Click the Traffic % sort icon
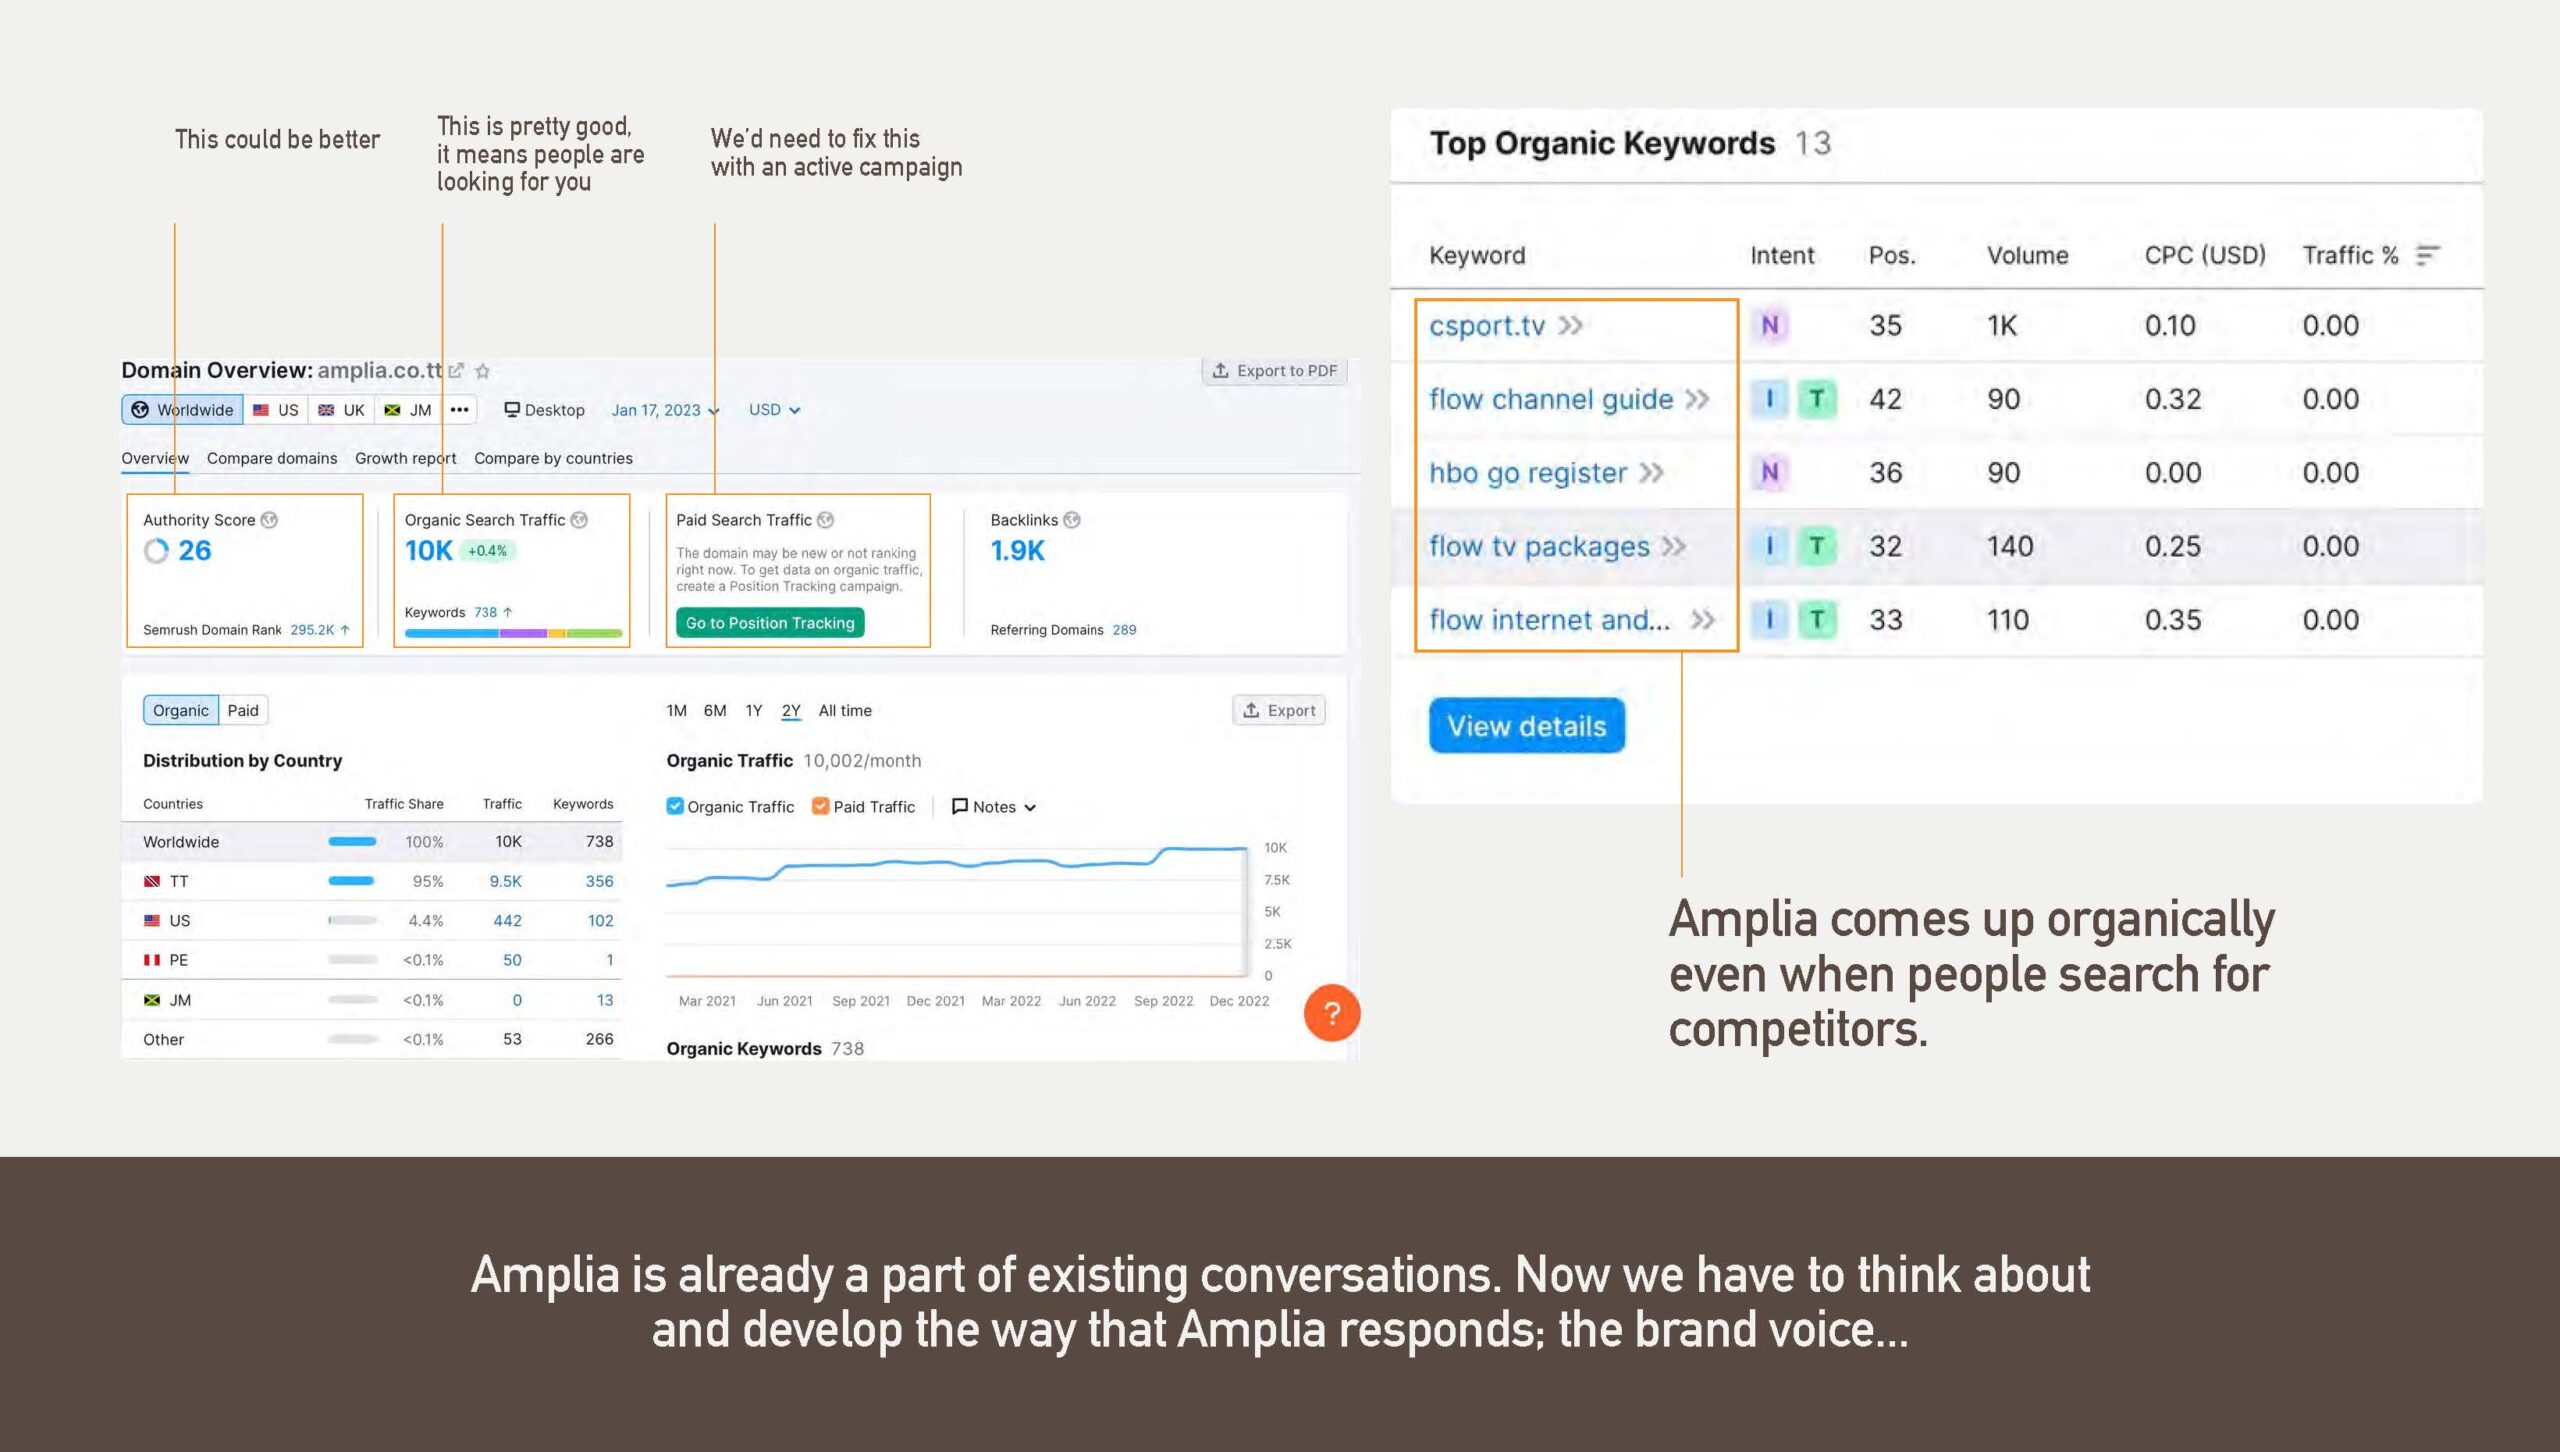 (2427, 256)
